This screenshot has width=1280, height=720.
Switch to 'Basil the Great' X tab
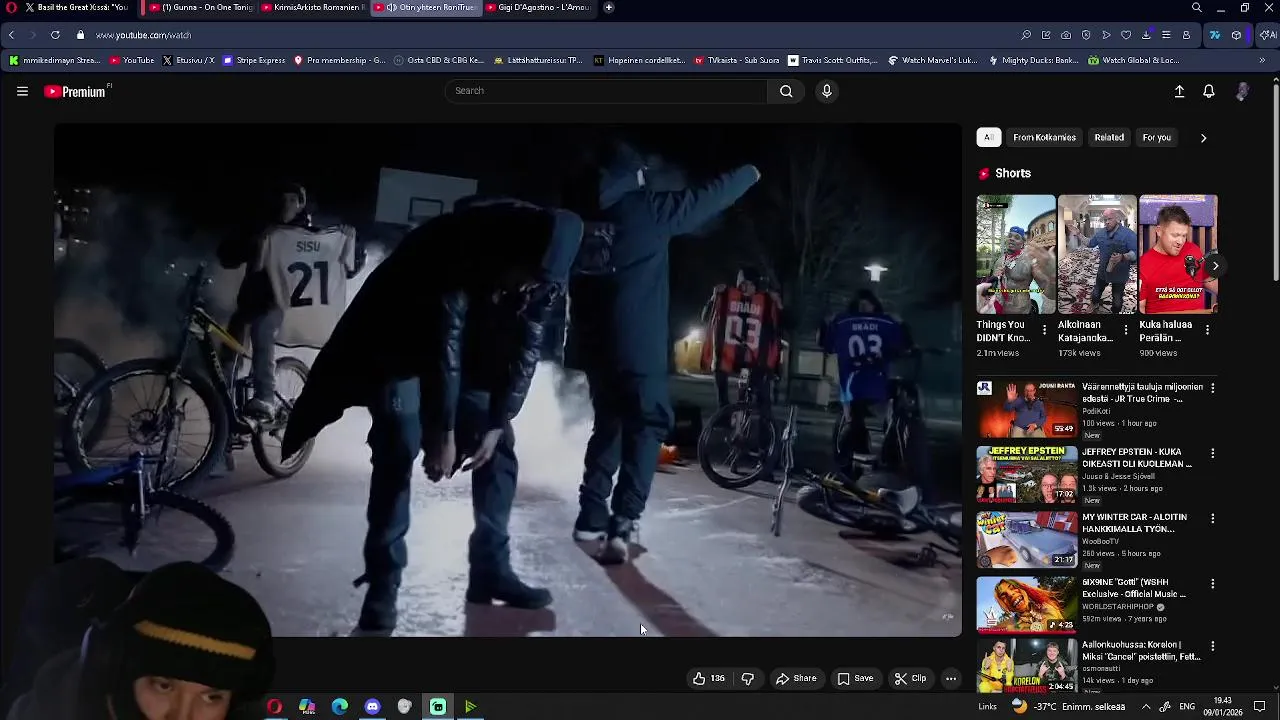(78, 7)
